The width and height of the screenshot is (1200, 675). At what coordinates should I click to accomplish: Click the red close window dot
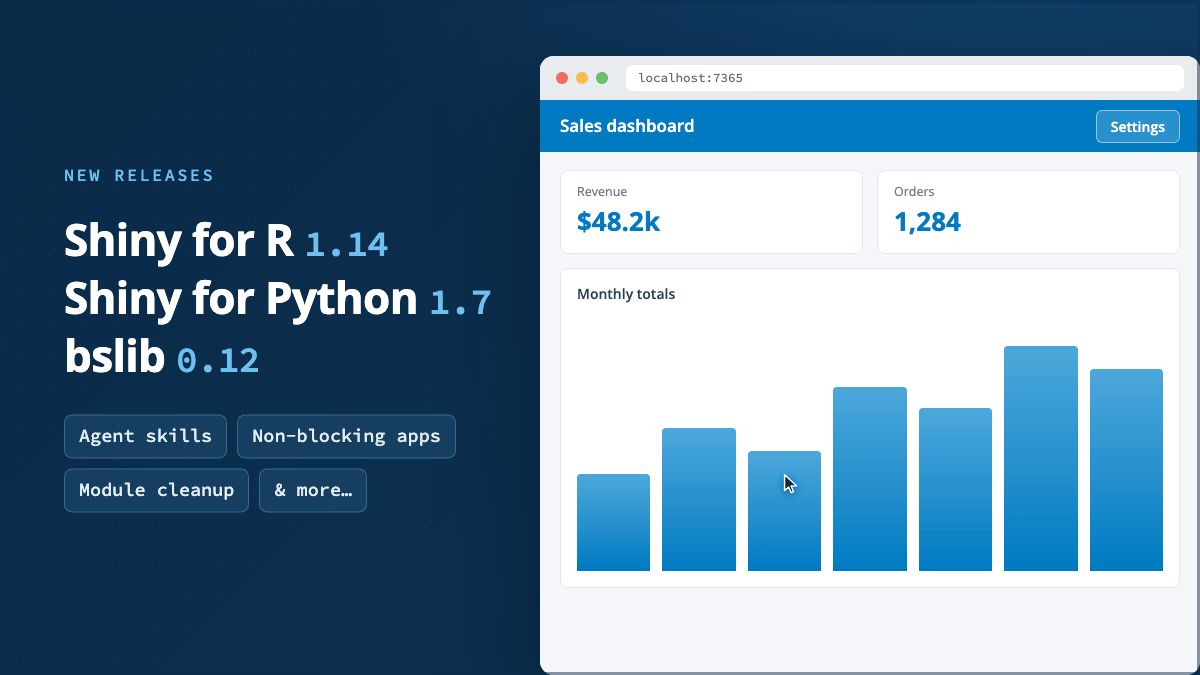[562, 78]
